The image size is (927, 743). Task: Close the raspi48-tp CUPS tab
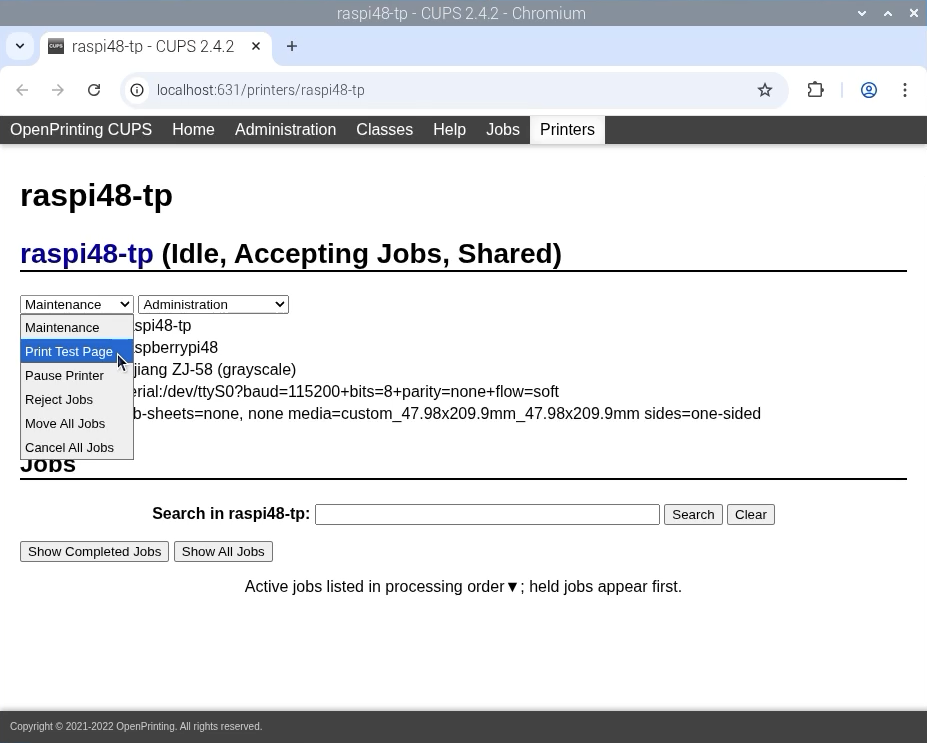(256, 46)
